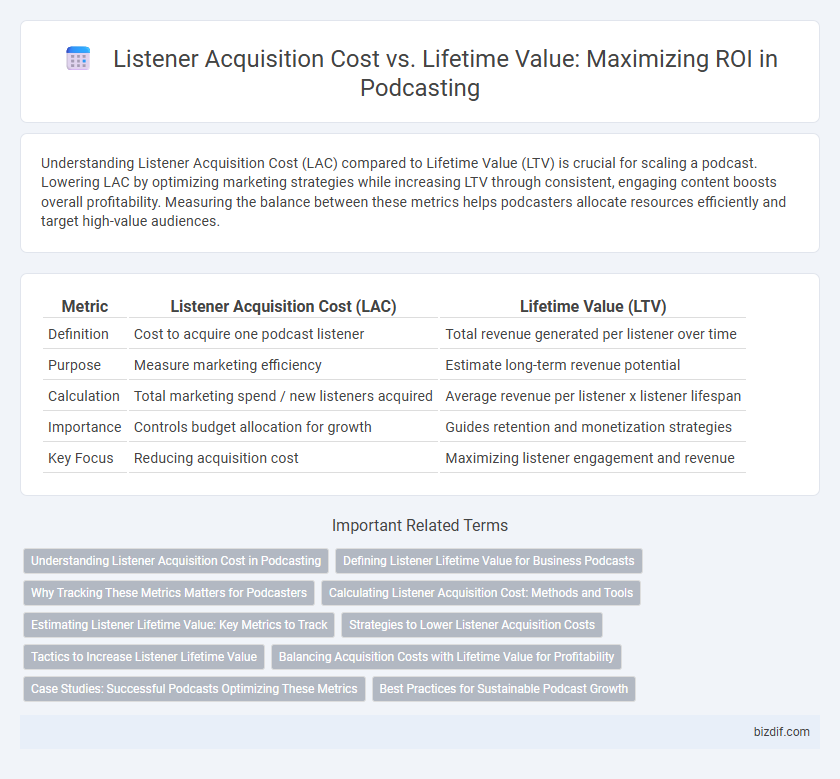840x779 pixels.
Task: Click cell 'Total revenue generated per listener over time'
Action: point(591,334)
